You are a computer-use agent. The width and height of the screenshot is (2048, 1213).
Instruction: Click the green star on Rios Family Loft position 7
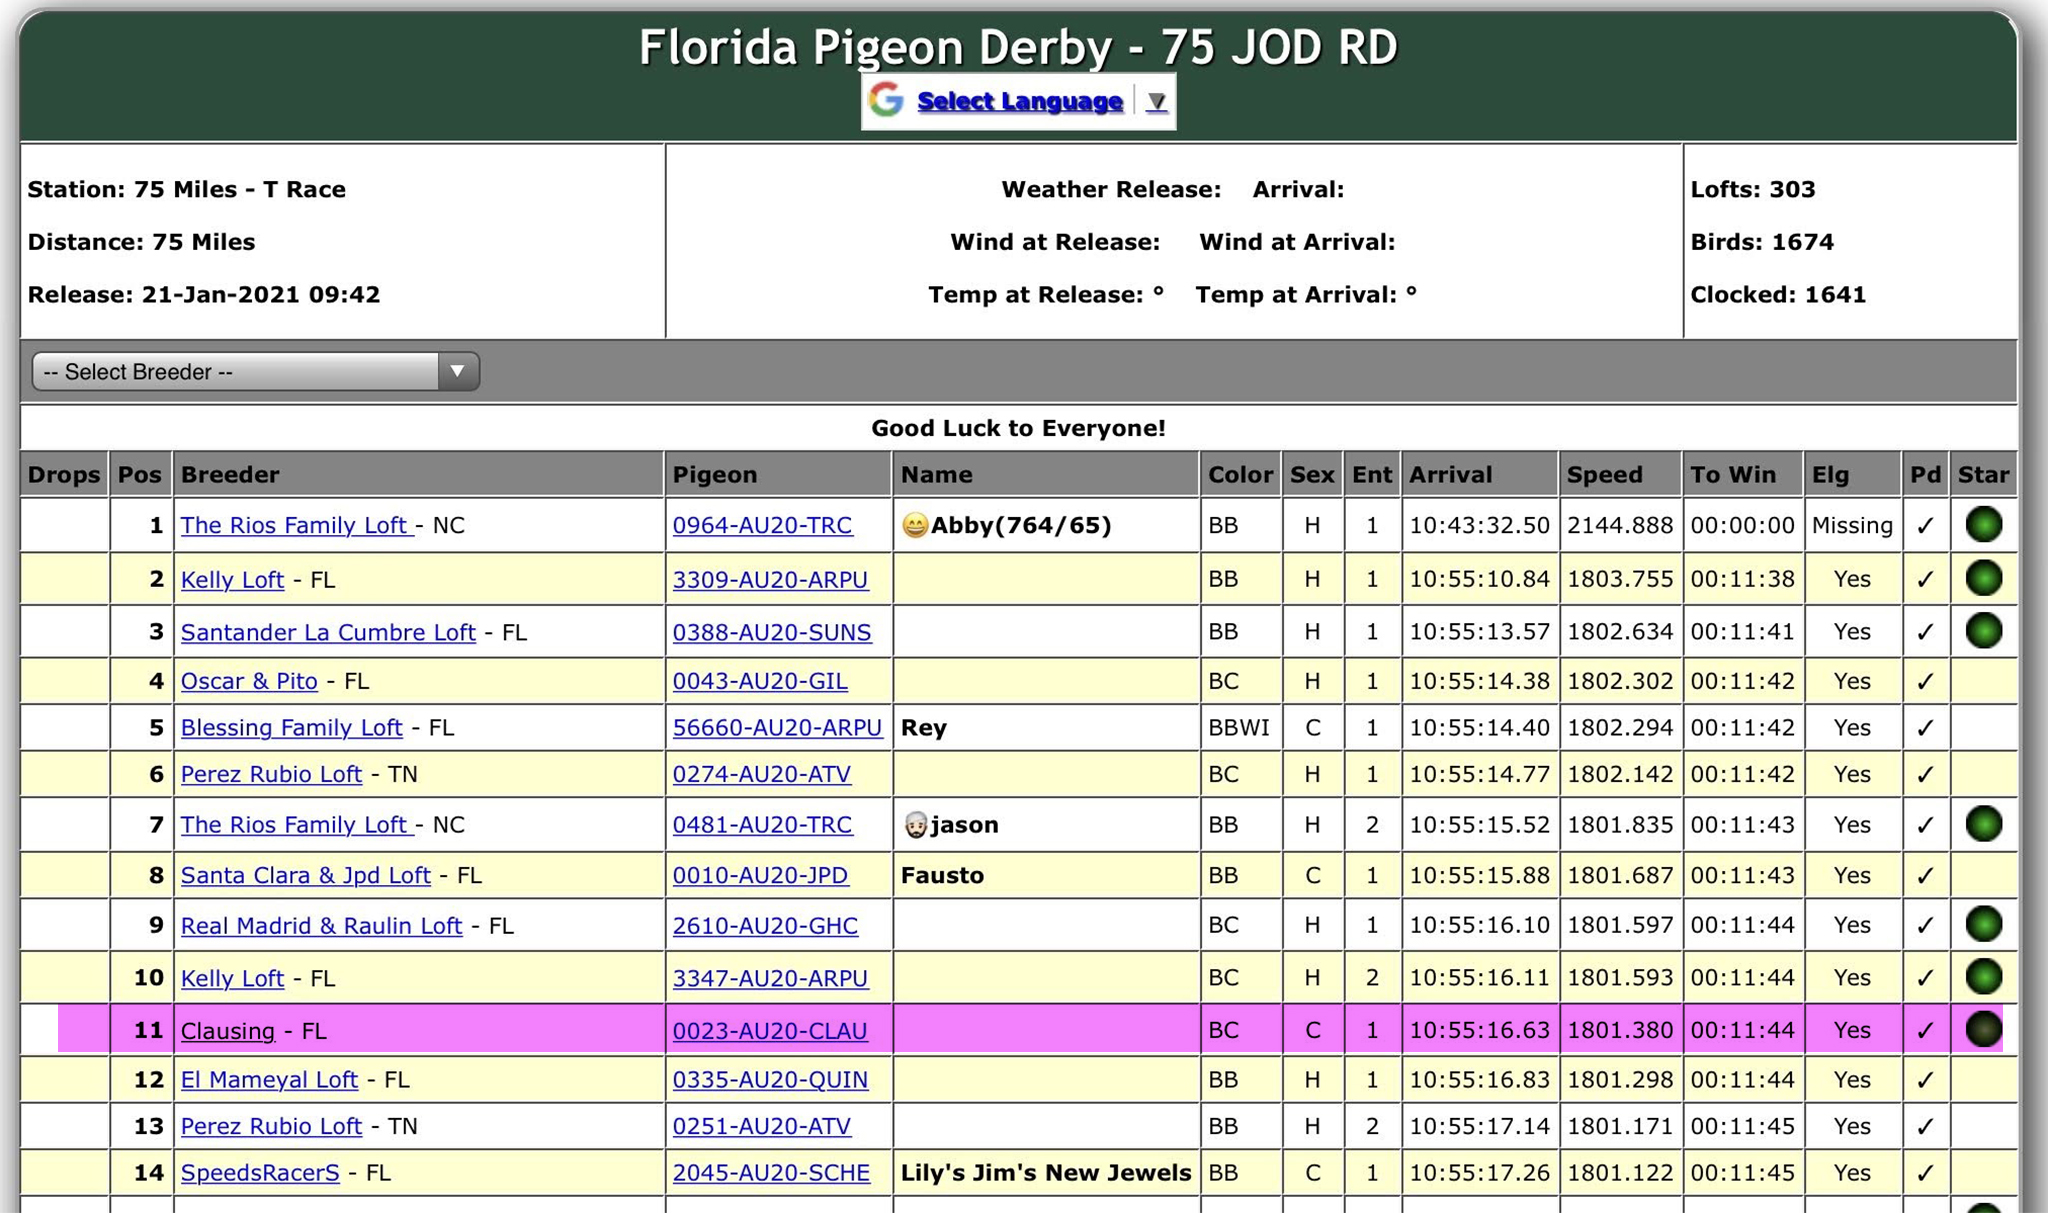tap(1983, 825)
